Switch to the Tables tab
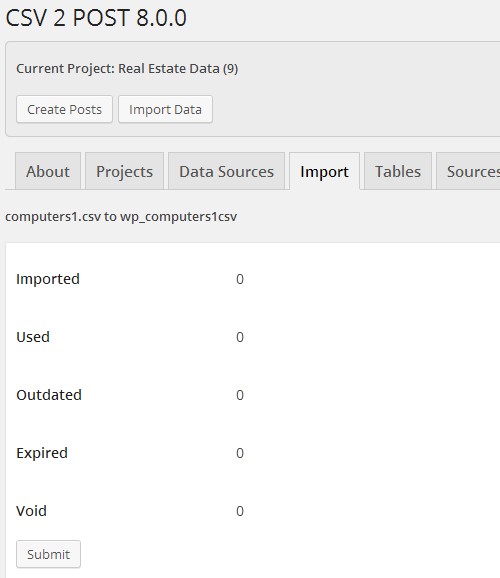Image resolution: width=500 pixels, height=578 pixels. pos(398,171)
